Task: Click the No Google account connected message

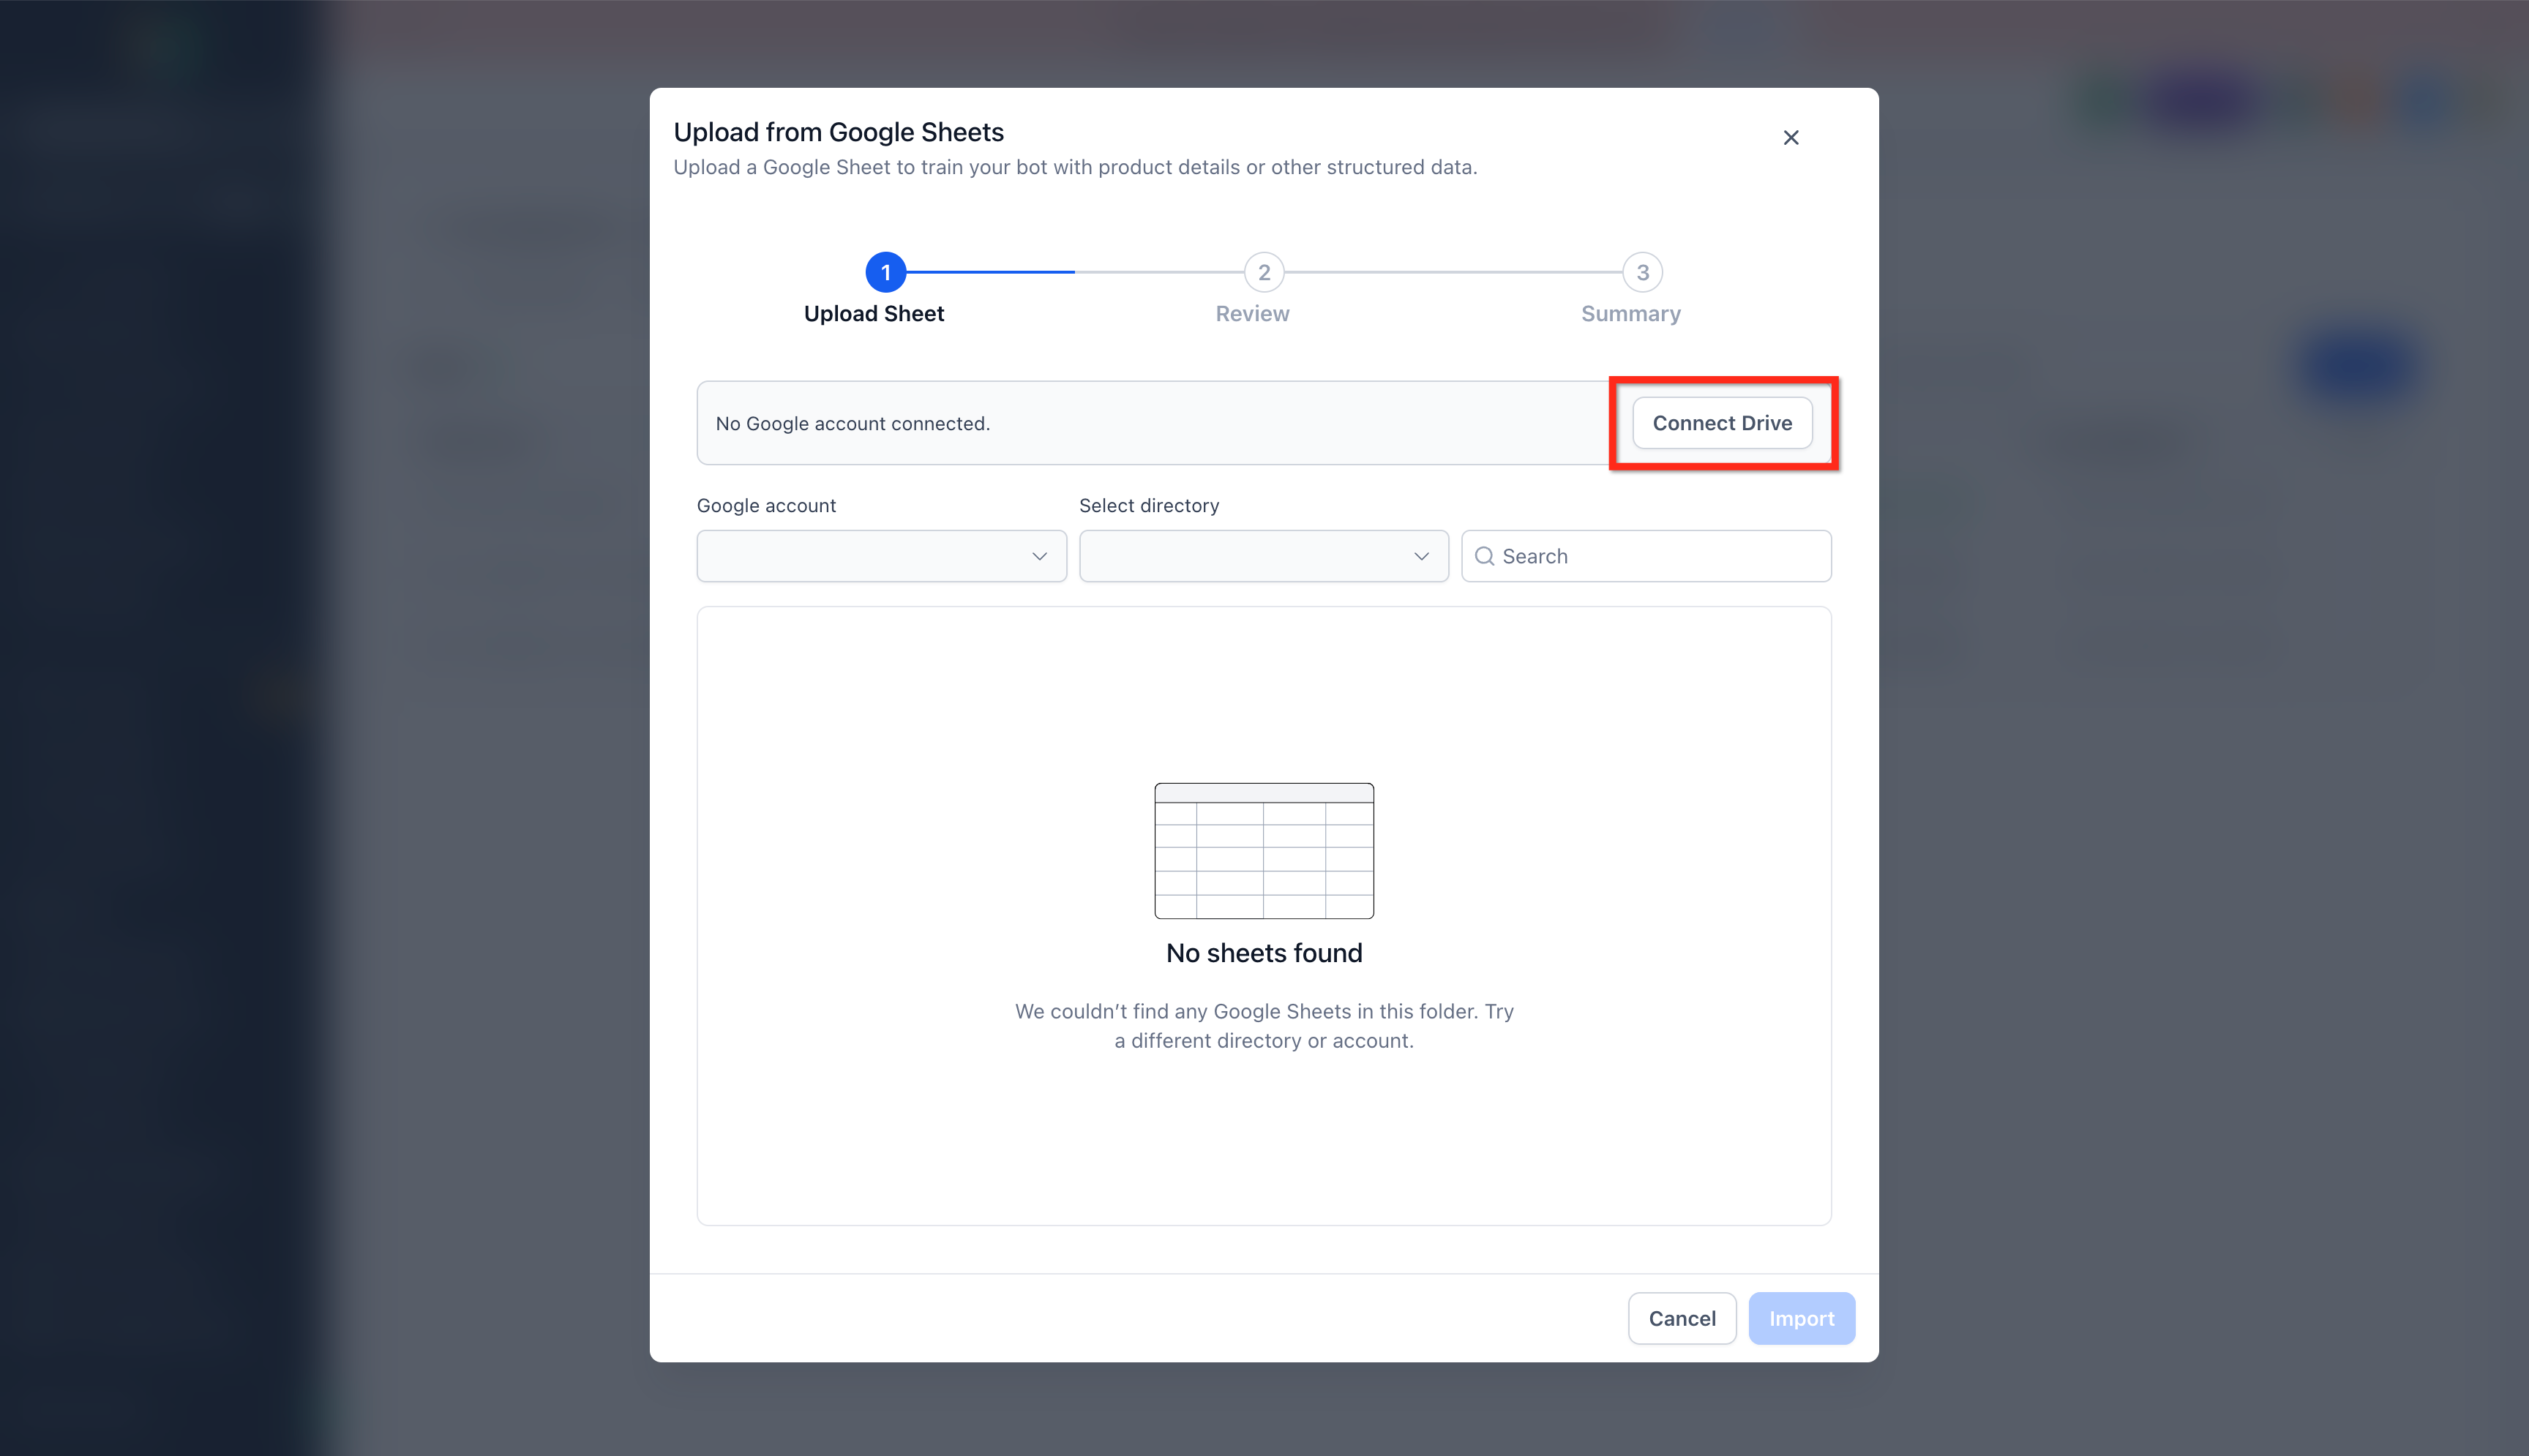Action: (852, 423)
